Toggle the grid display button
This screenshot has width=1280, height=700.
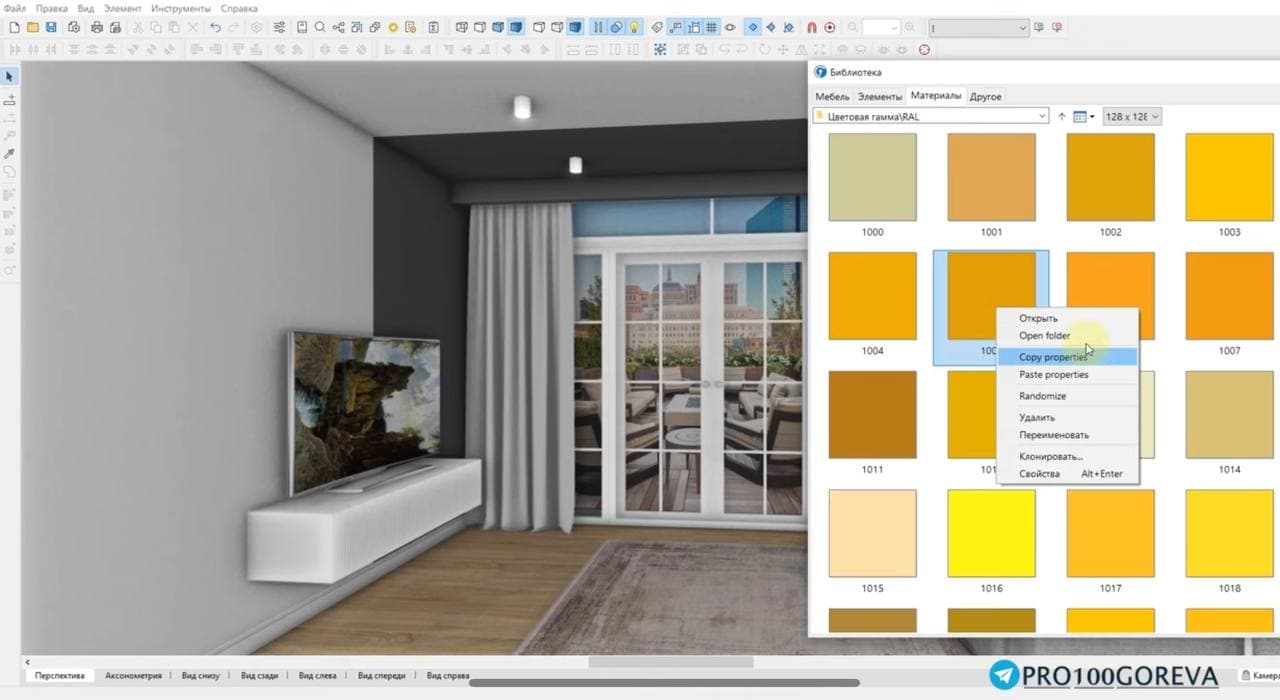click(x=711, y=27)
